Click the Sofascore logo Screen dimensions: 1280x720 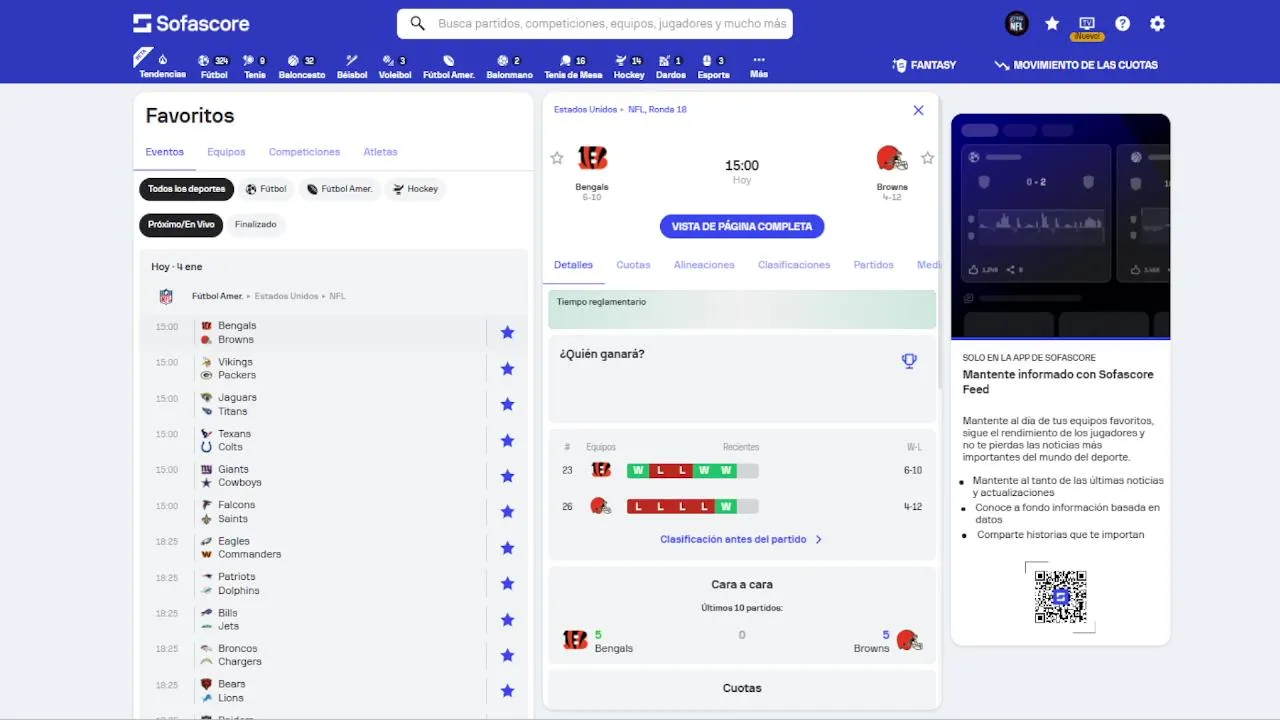tap(191, 23)
